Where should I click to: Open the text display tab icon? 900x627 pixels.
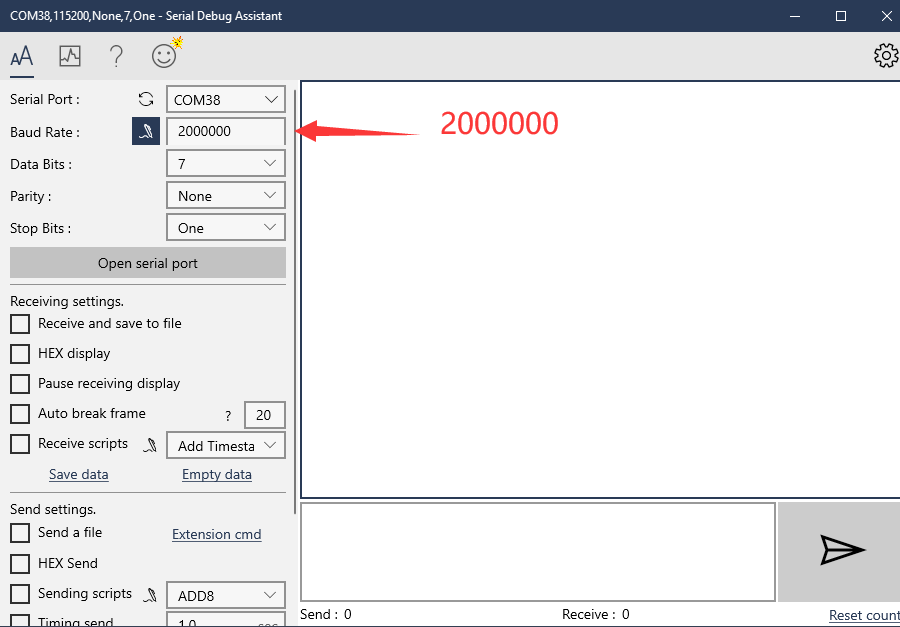22,57
